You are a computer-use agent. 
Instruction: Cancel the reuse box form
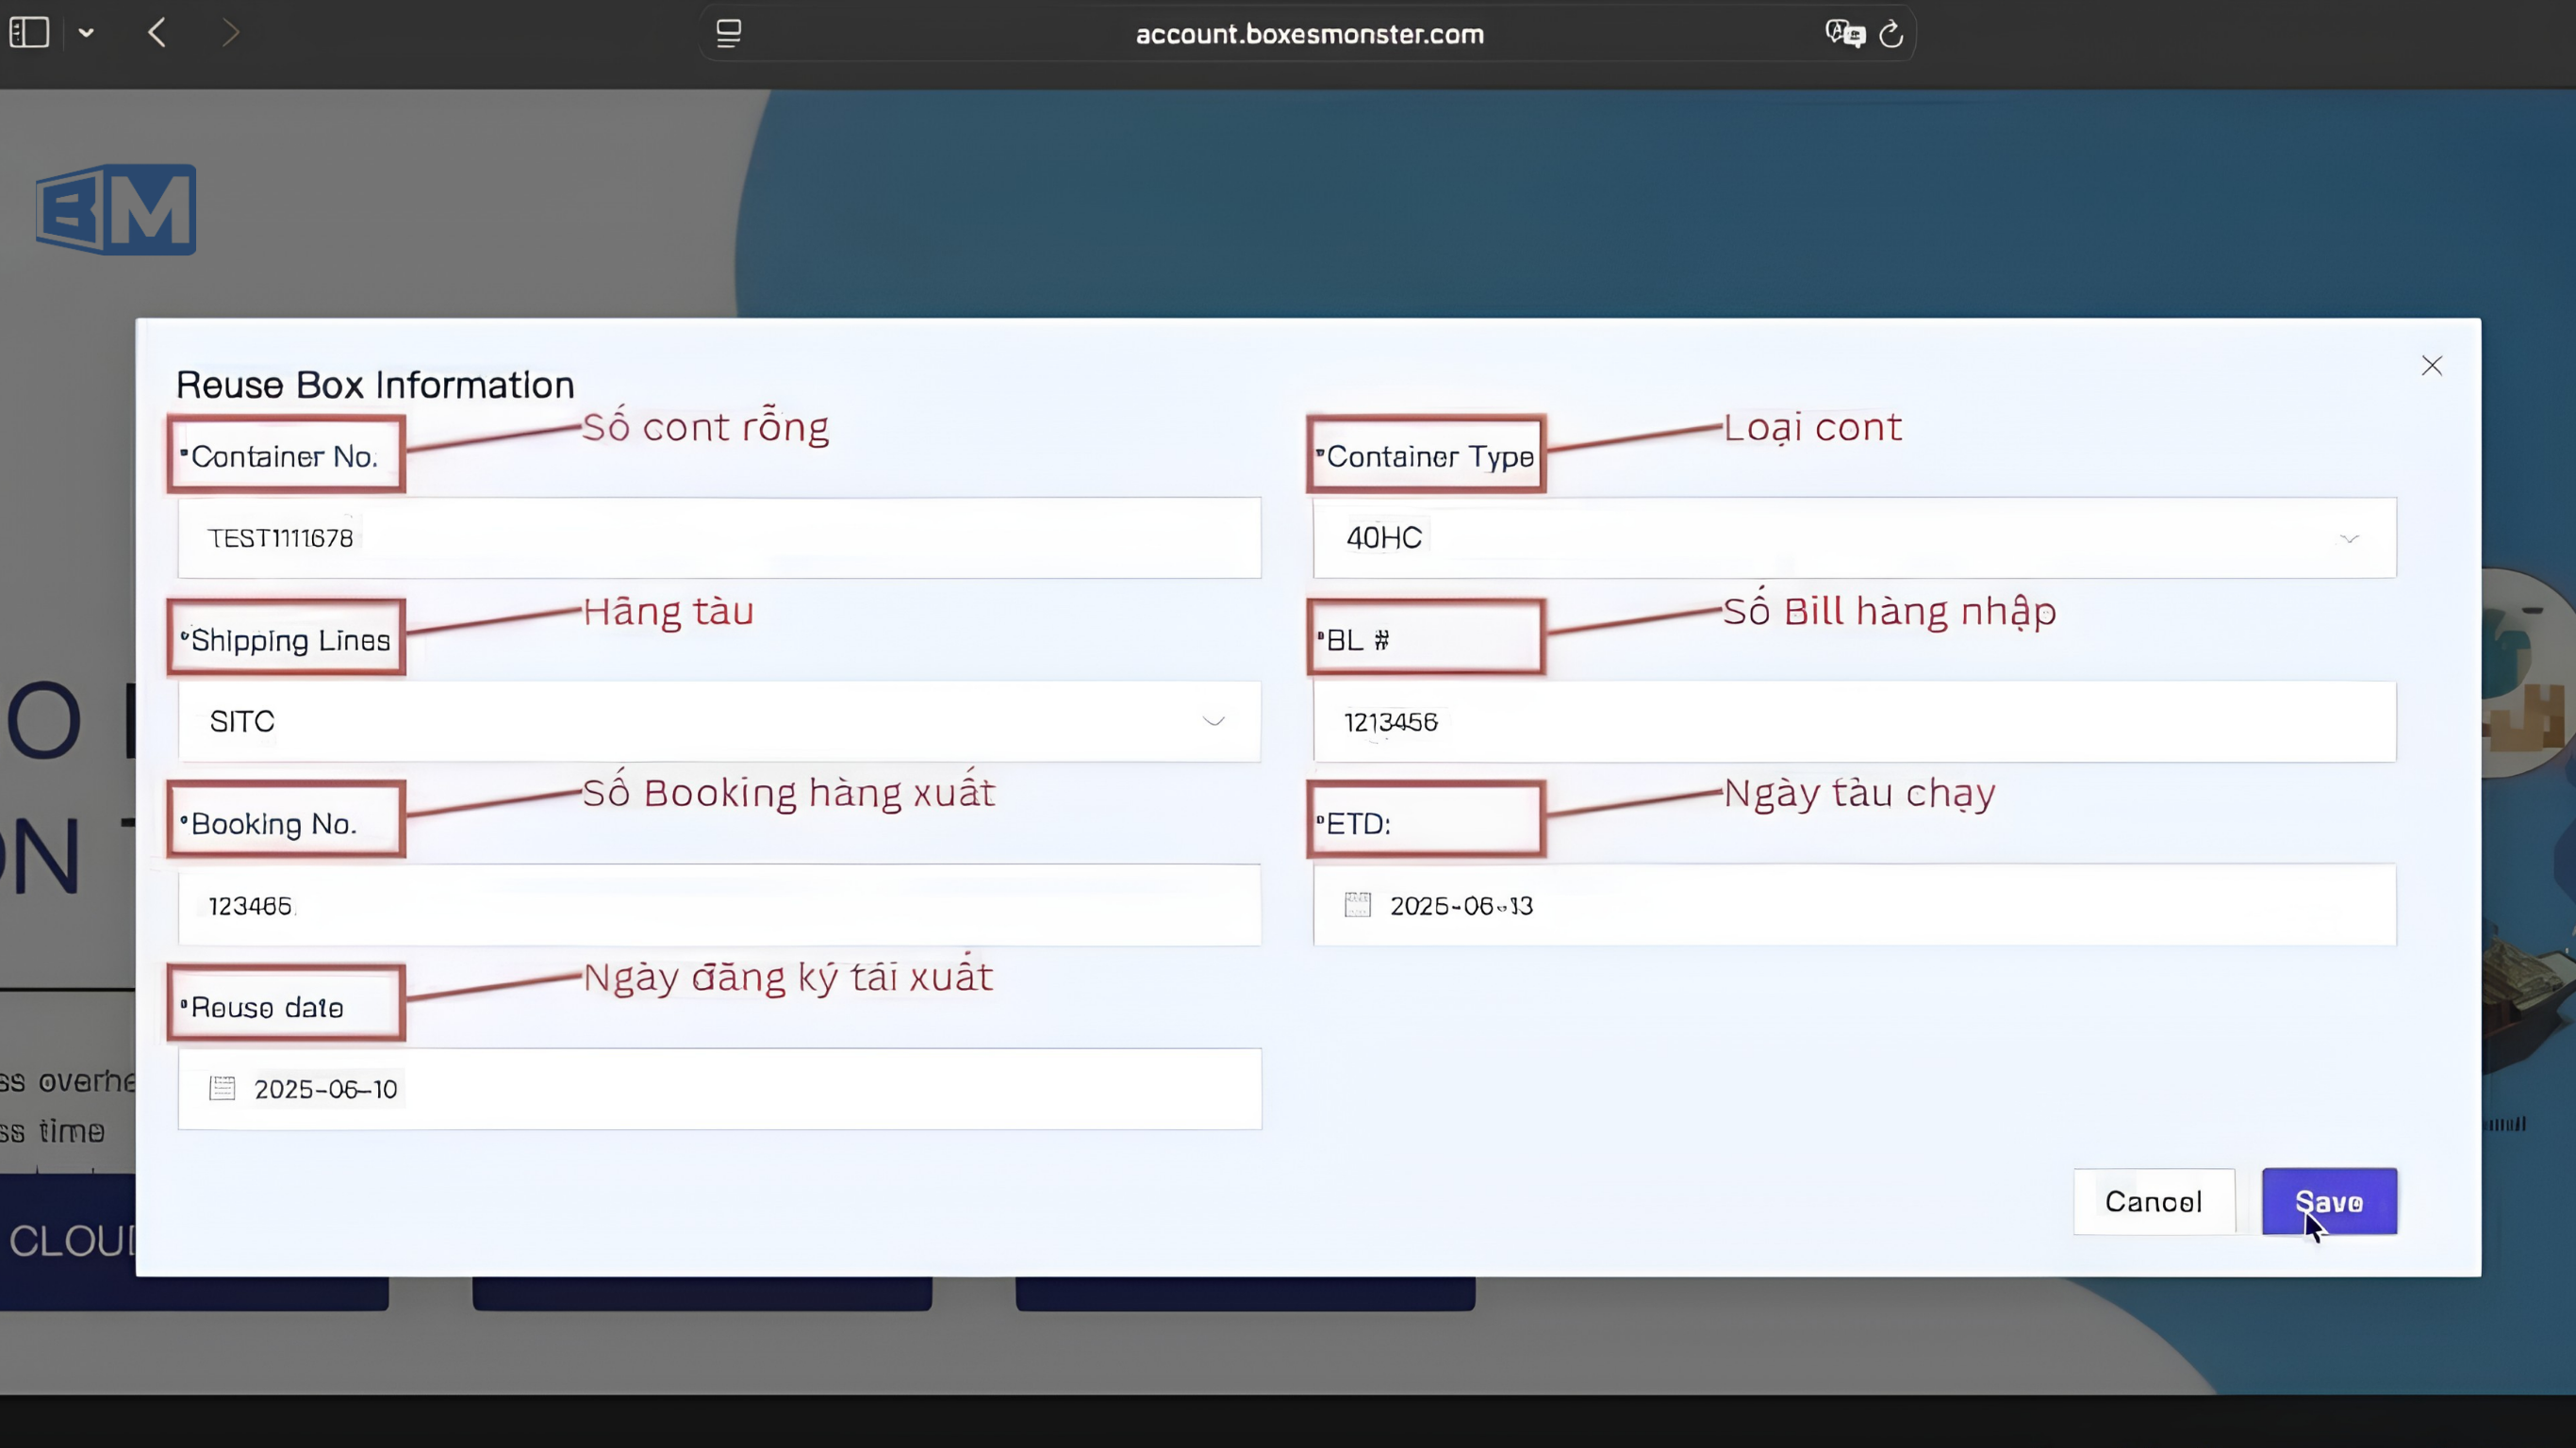click(2154, 1201)
